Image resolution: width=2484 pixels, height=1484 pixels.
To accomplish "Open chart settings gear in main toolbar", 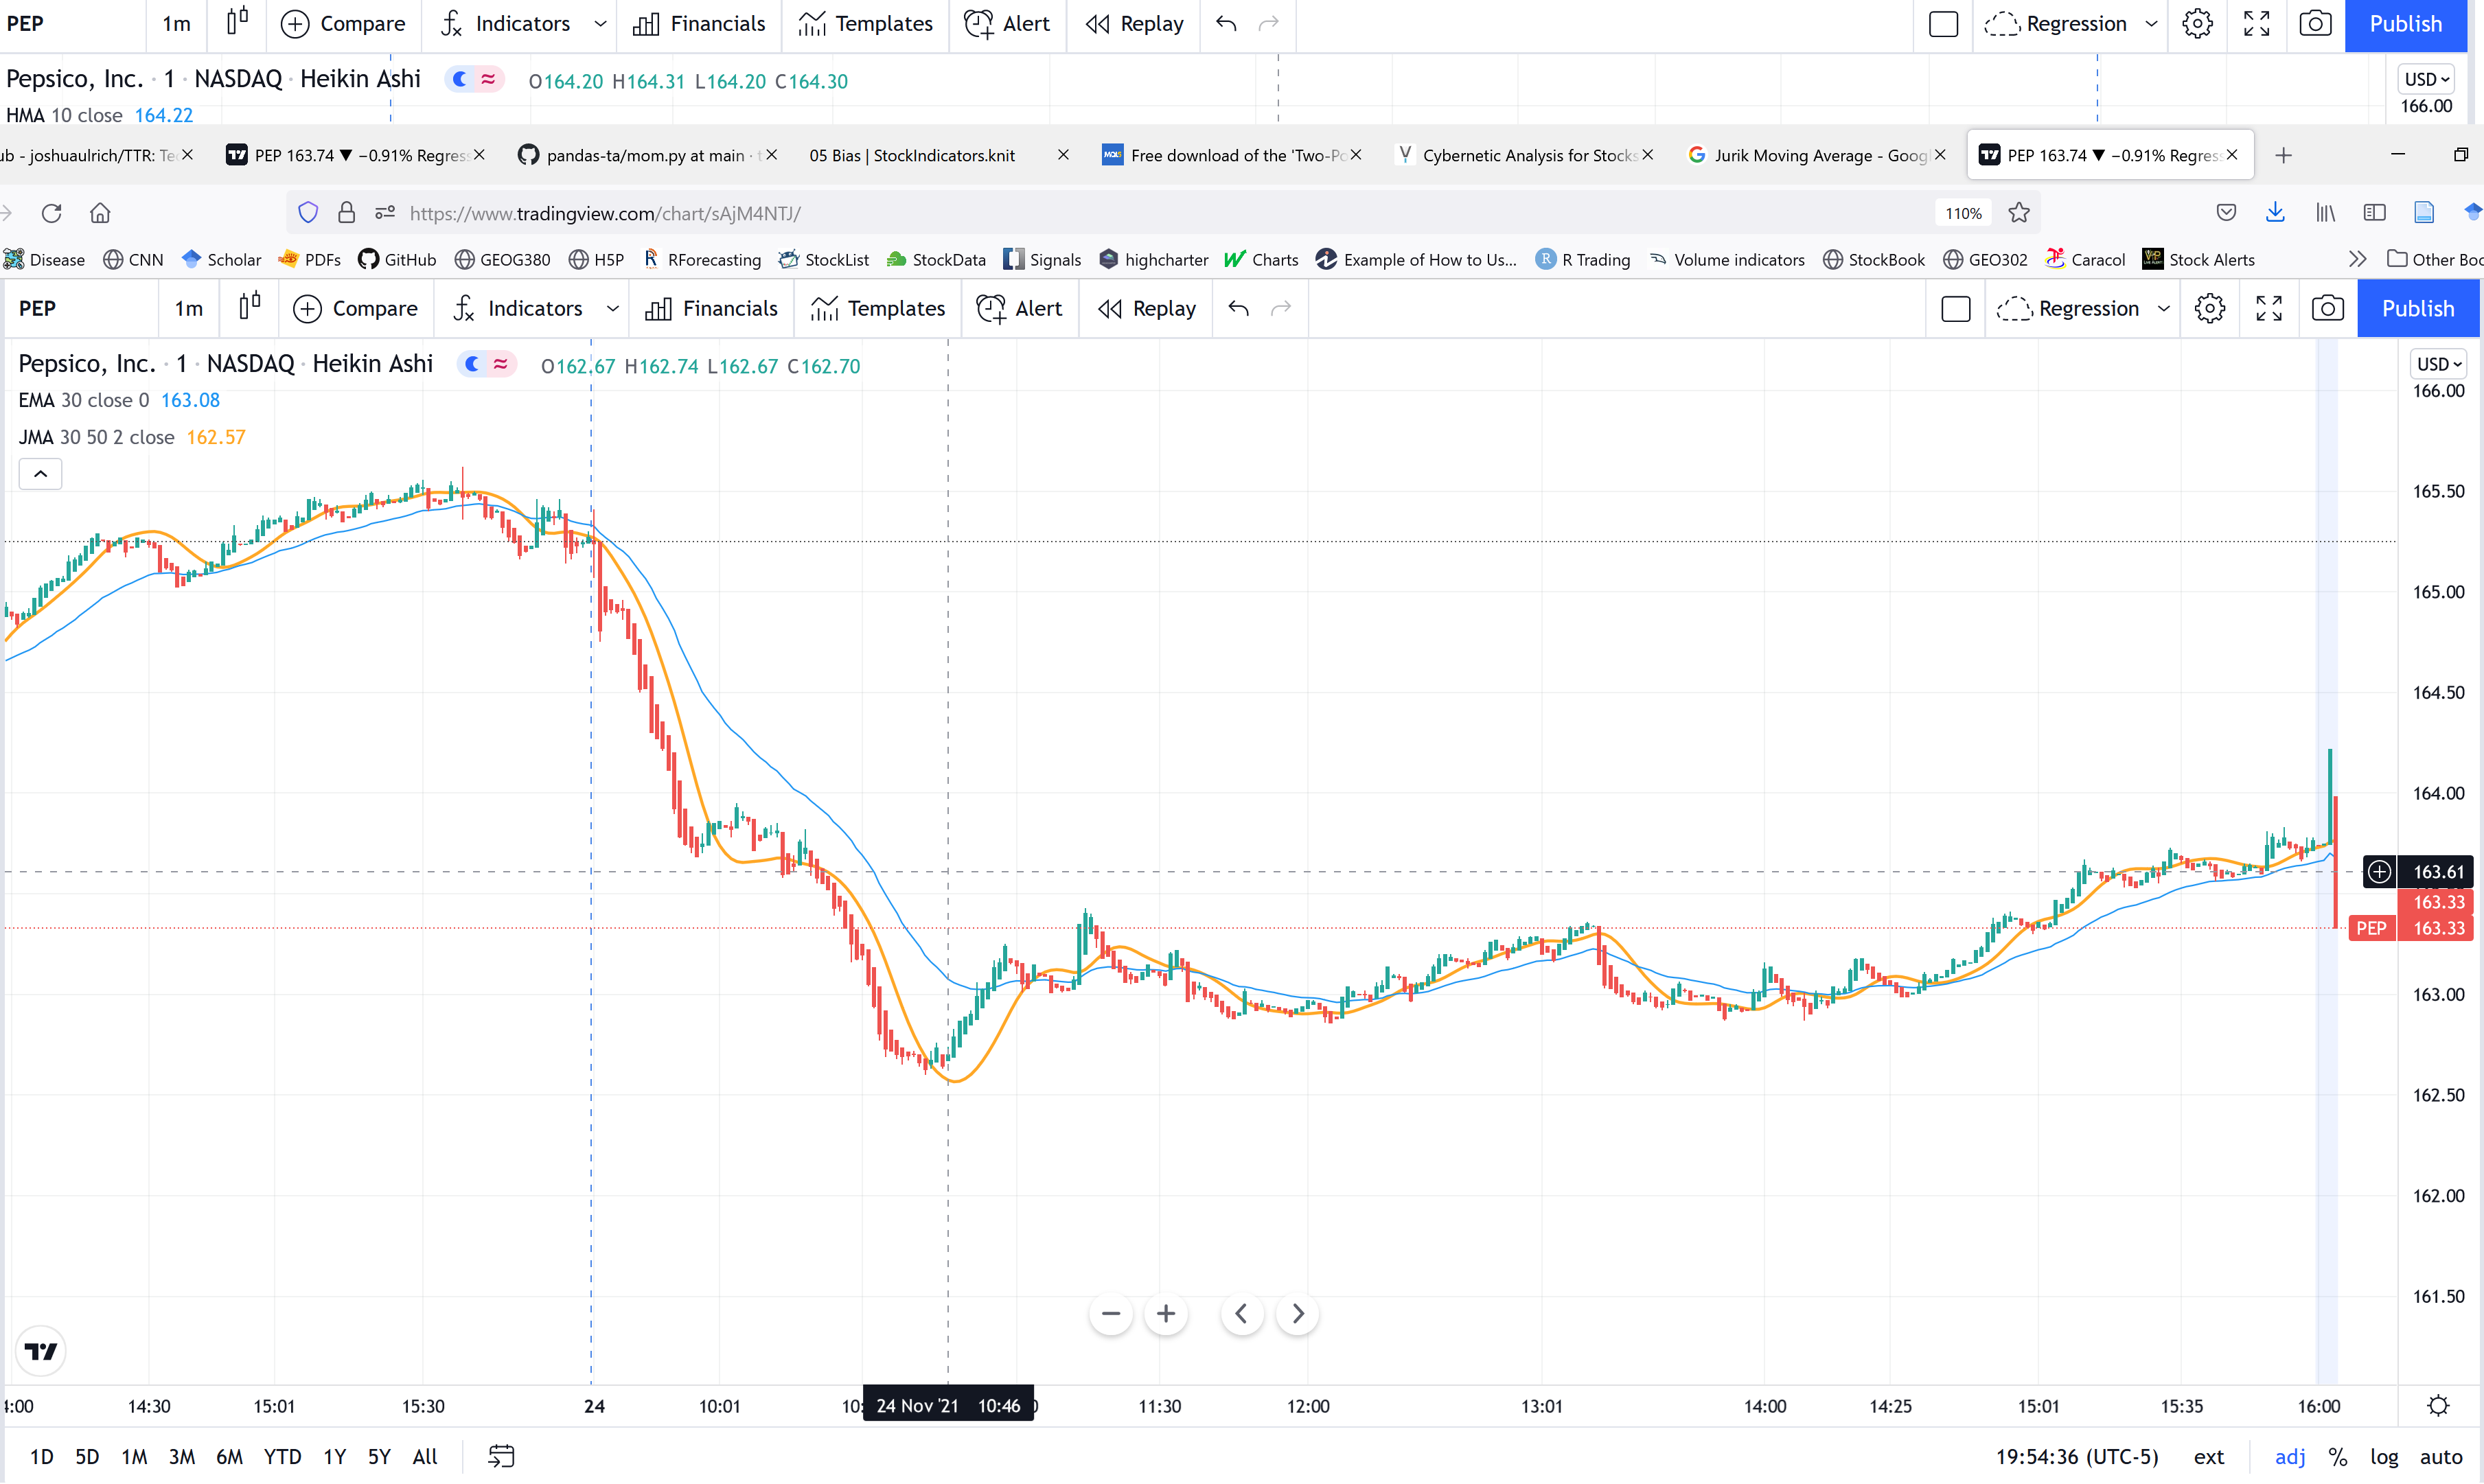I will point(2210,308).
